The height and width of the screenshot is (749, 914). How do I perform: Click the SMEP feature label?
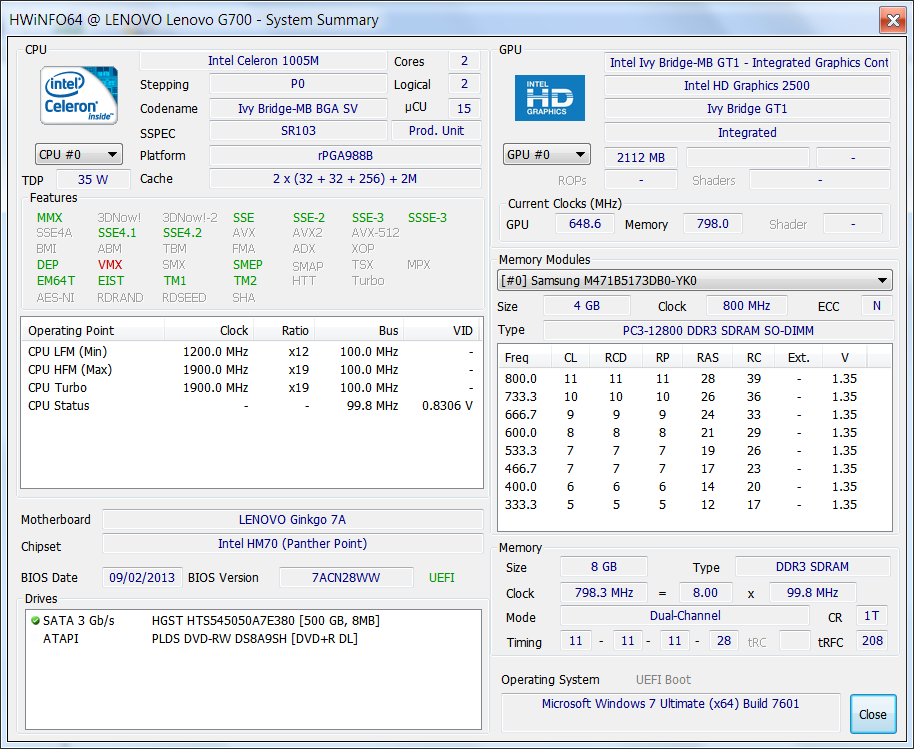tap(248, 265)
